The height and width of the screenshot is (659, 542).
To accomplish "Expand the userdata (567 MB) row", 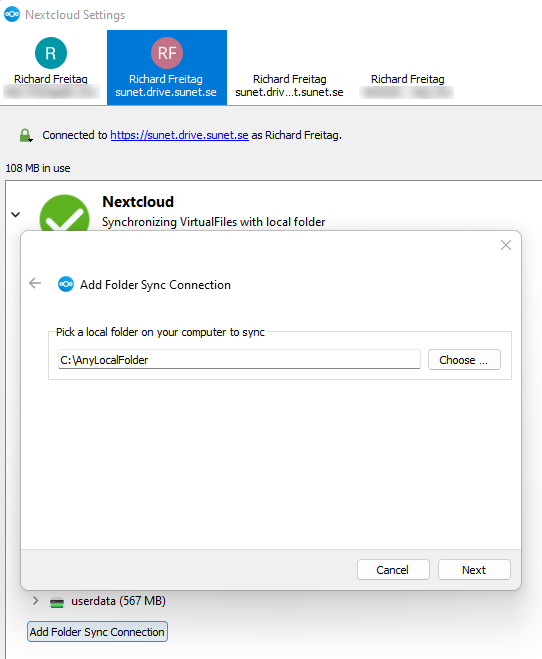I will (x=36, y=601).
